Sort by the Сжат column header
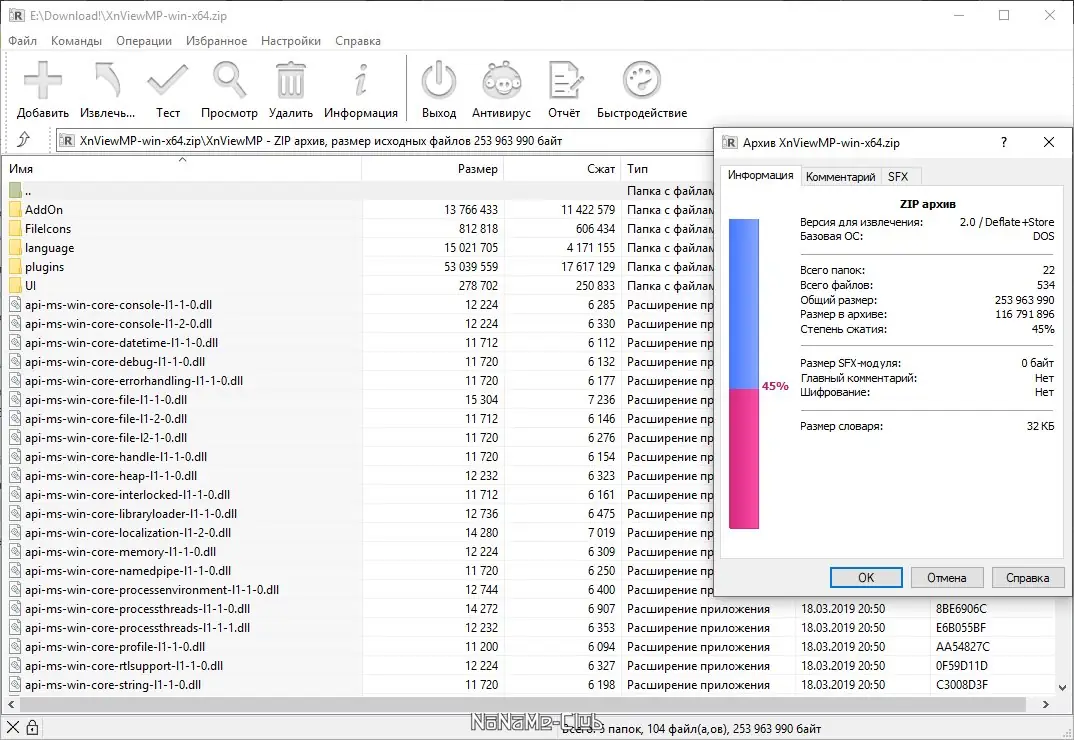The width and height of the screenshot is (1074, 740). 562,169
